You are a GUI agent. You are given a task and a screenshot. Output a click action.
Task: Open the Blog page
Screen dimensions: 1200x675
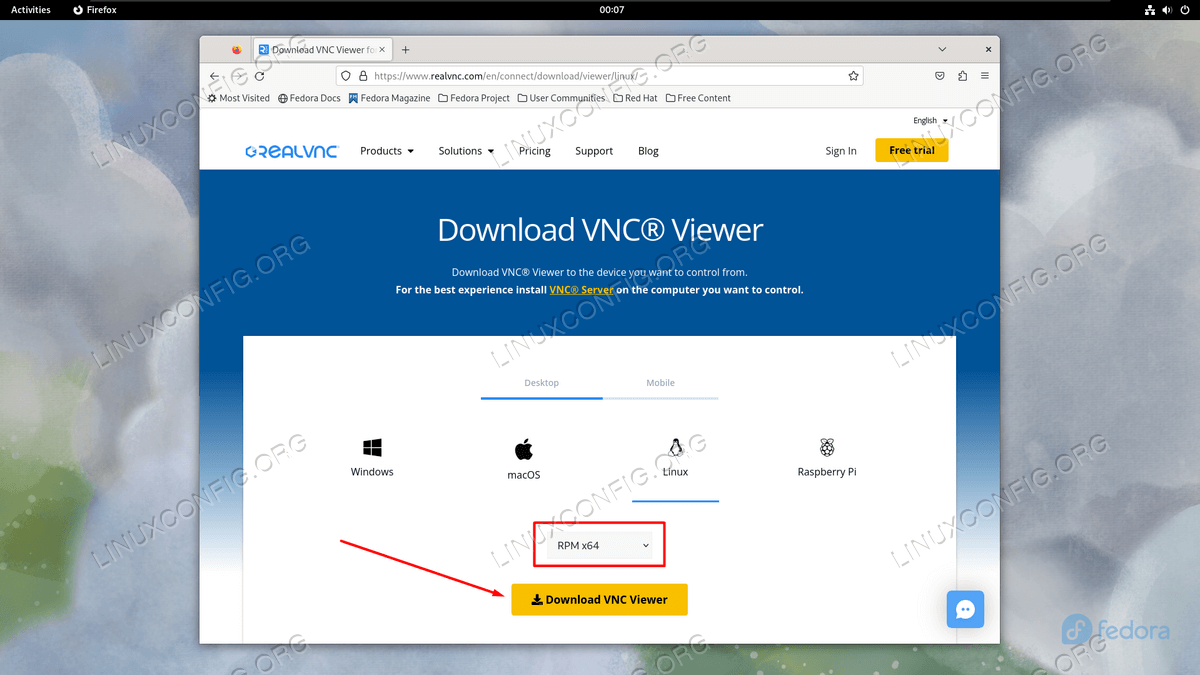648,151
